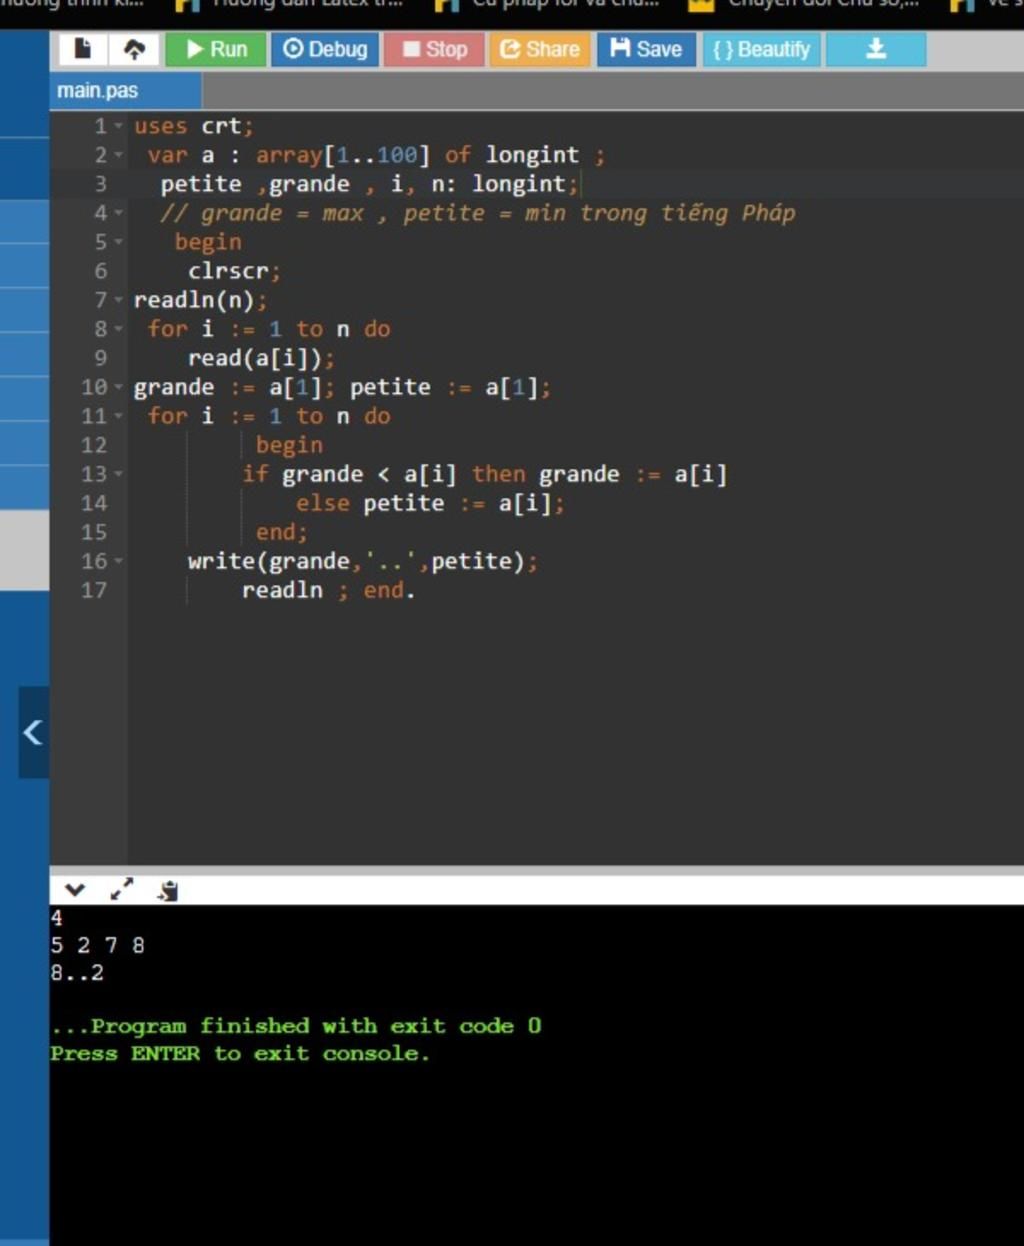Image resolution: width=1024 pixels, height=1246 pixels.
Task: Toggle the fold arrow at line 1
Action: pyautogui.click(x=118, y=126)
